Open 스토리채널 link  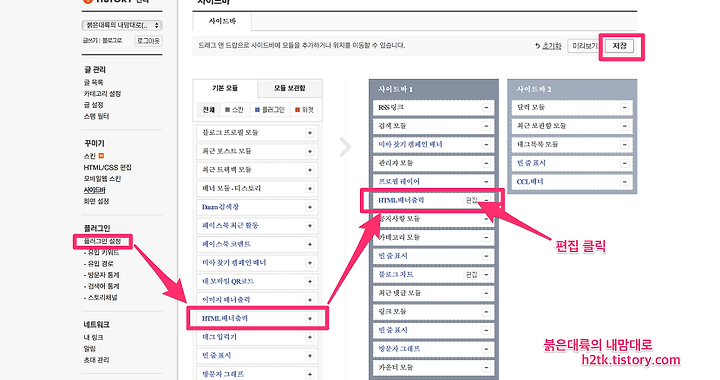click(101, 297)
